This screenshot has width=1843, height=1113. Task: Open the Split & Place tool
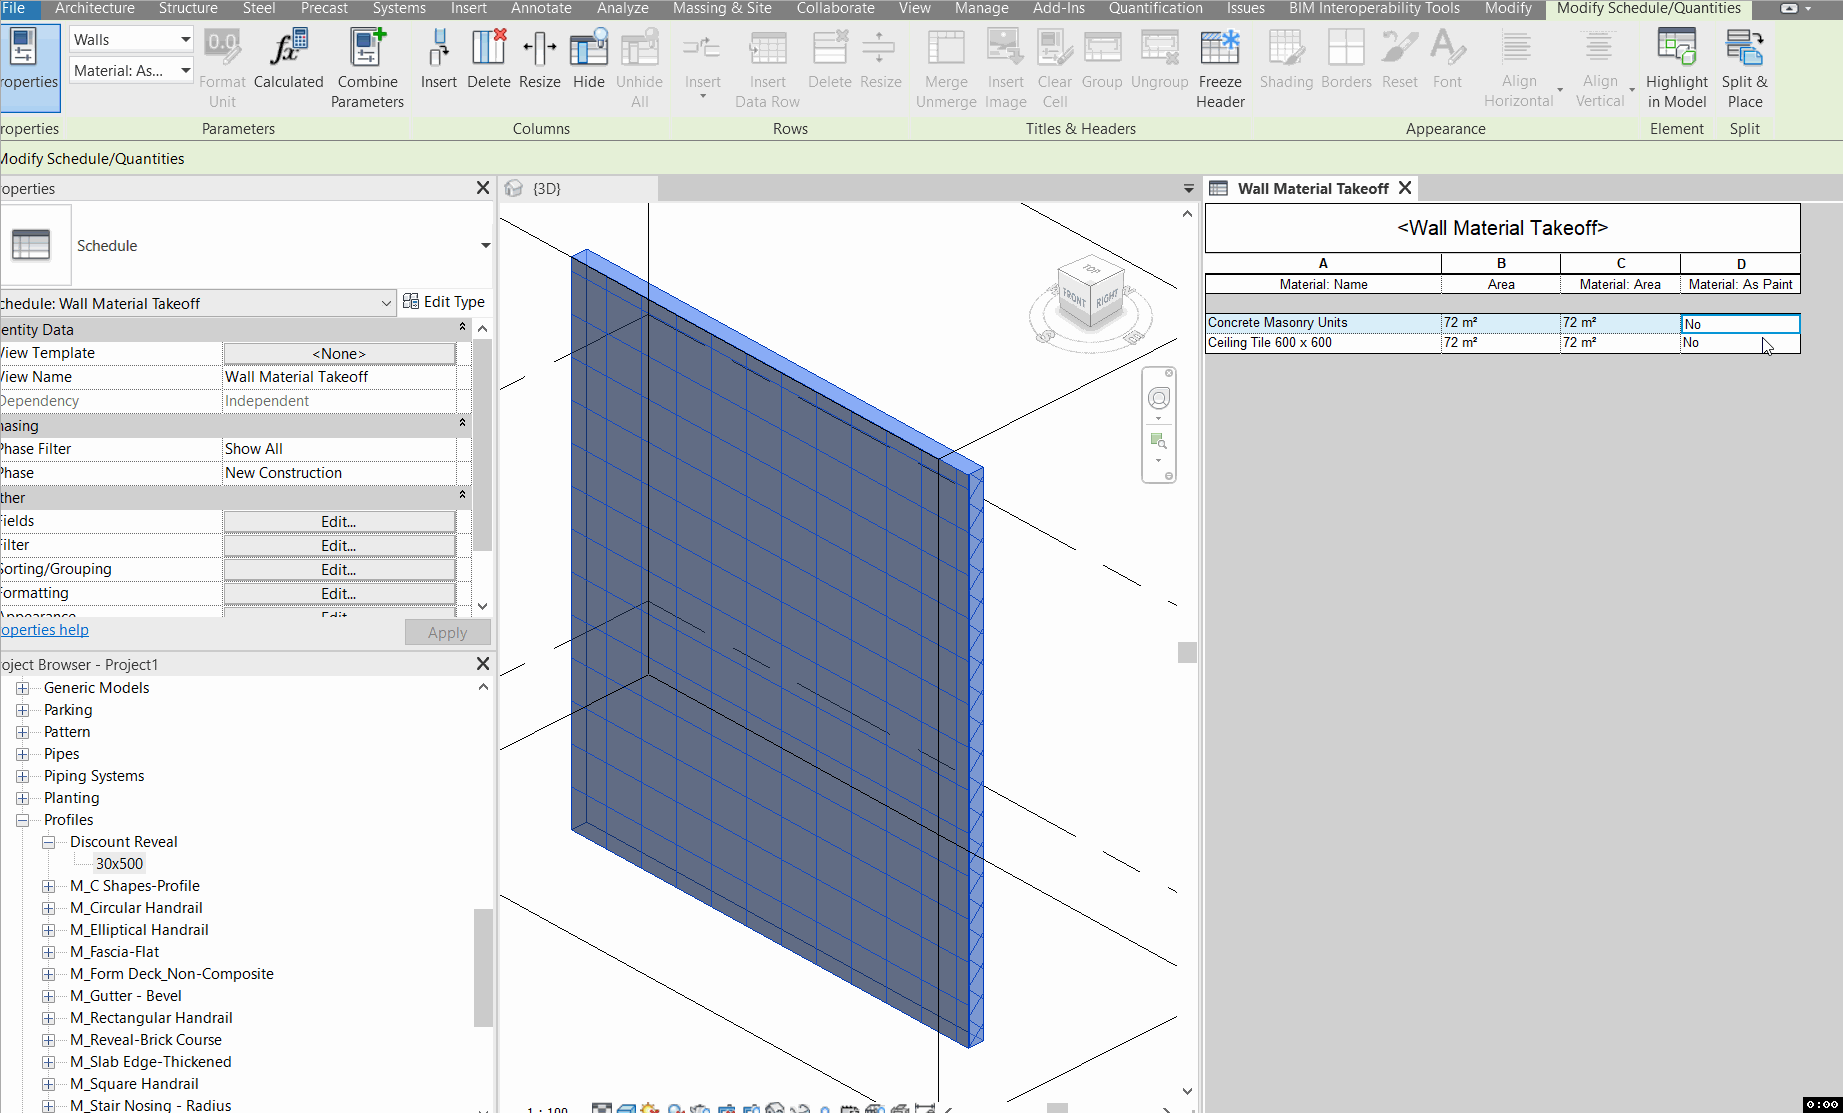[1744, 67]
